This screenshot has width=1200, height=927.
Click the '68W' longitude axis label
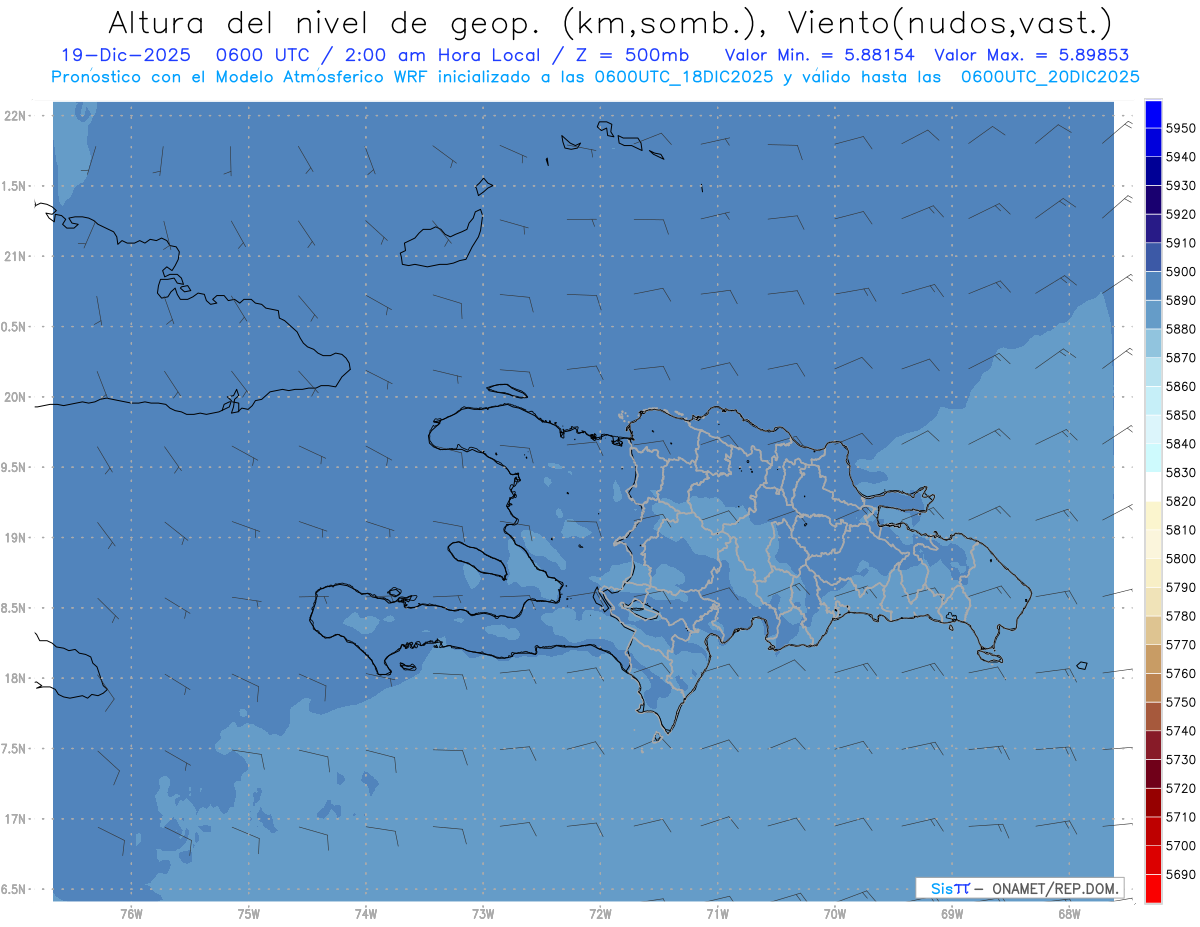coord(1068,912)
